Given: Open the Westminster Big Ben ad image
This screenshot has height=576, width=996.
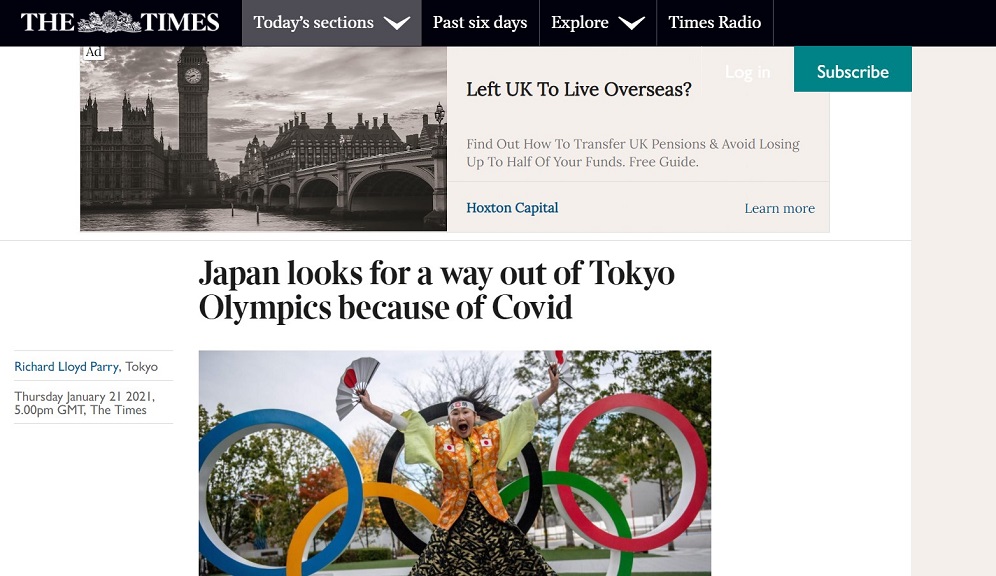Looking at the screenshot, I should pos(264,138).
